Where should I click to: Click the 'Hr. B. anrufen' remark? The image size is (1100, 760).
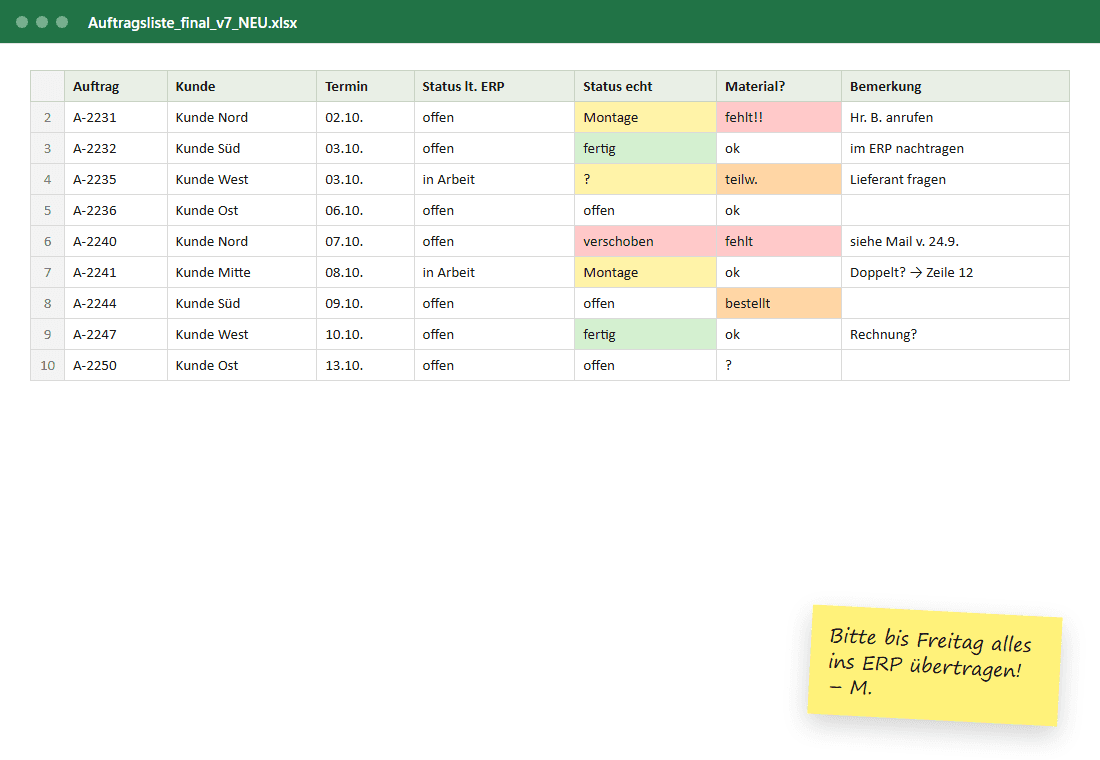click(x=955, y=117)
